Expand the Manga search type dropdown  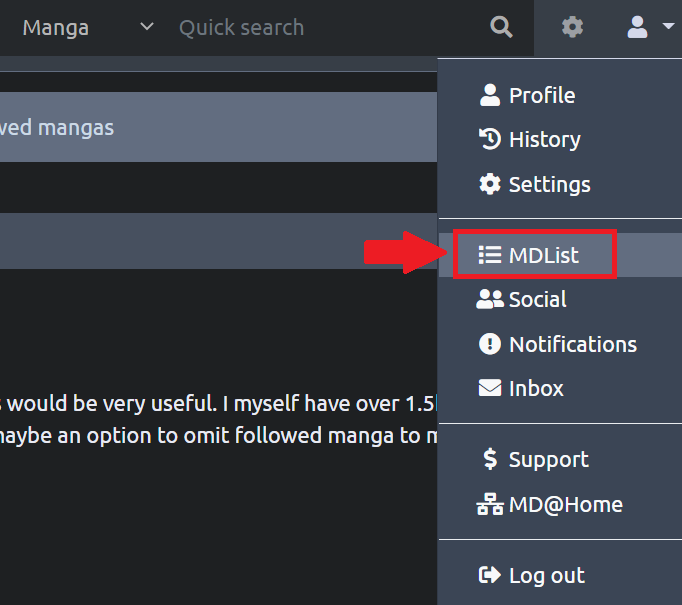88,27
